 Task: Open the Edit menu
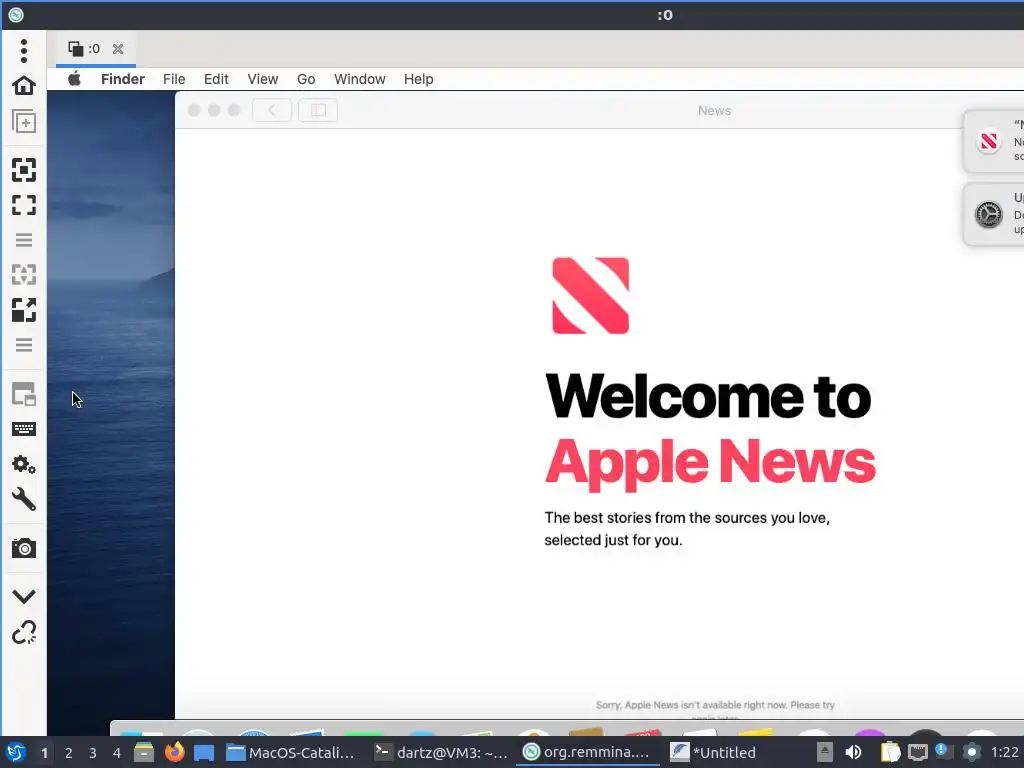coord(216,79)
